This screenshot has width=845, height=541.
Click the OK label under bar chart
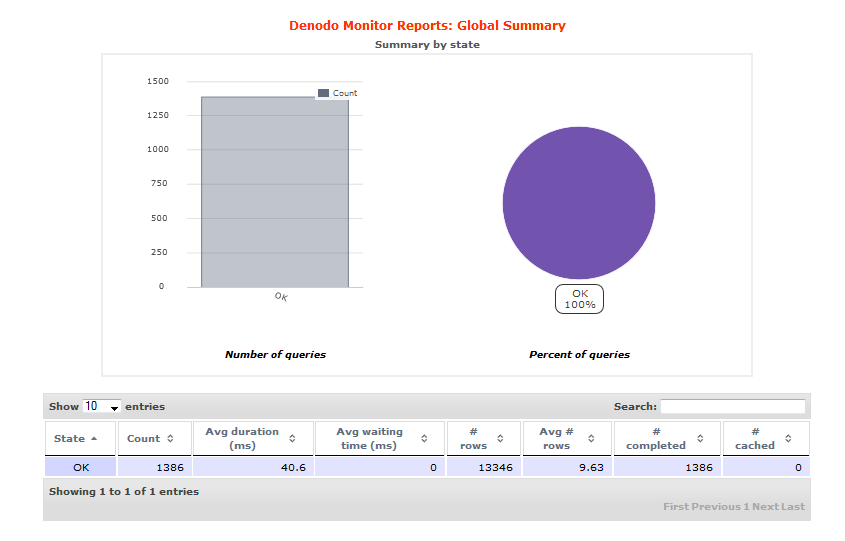pyautogui.click(x=281, y=296)
